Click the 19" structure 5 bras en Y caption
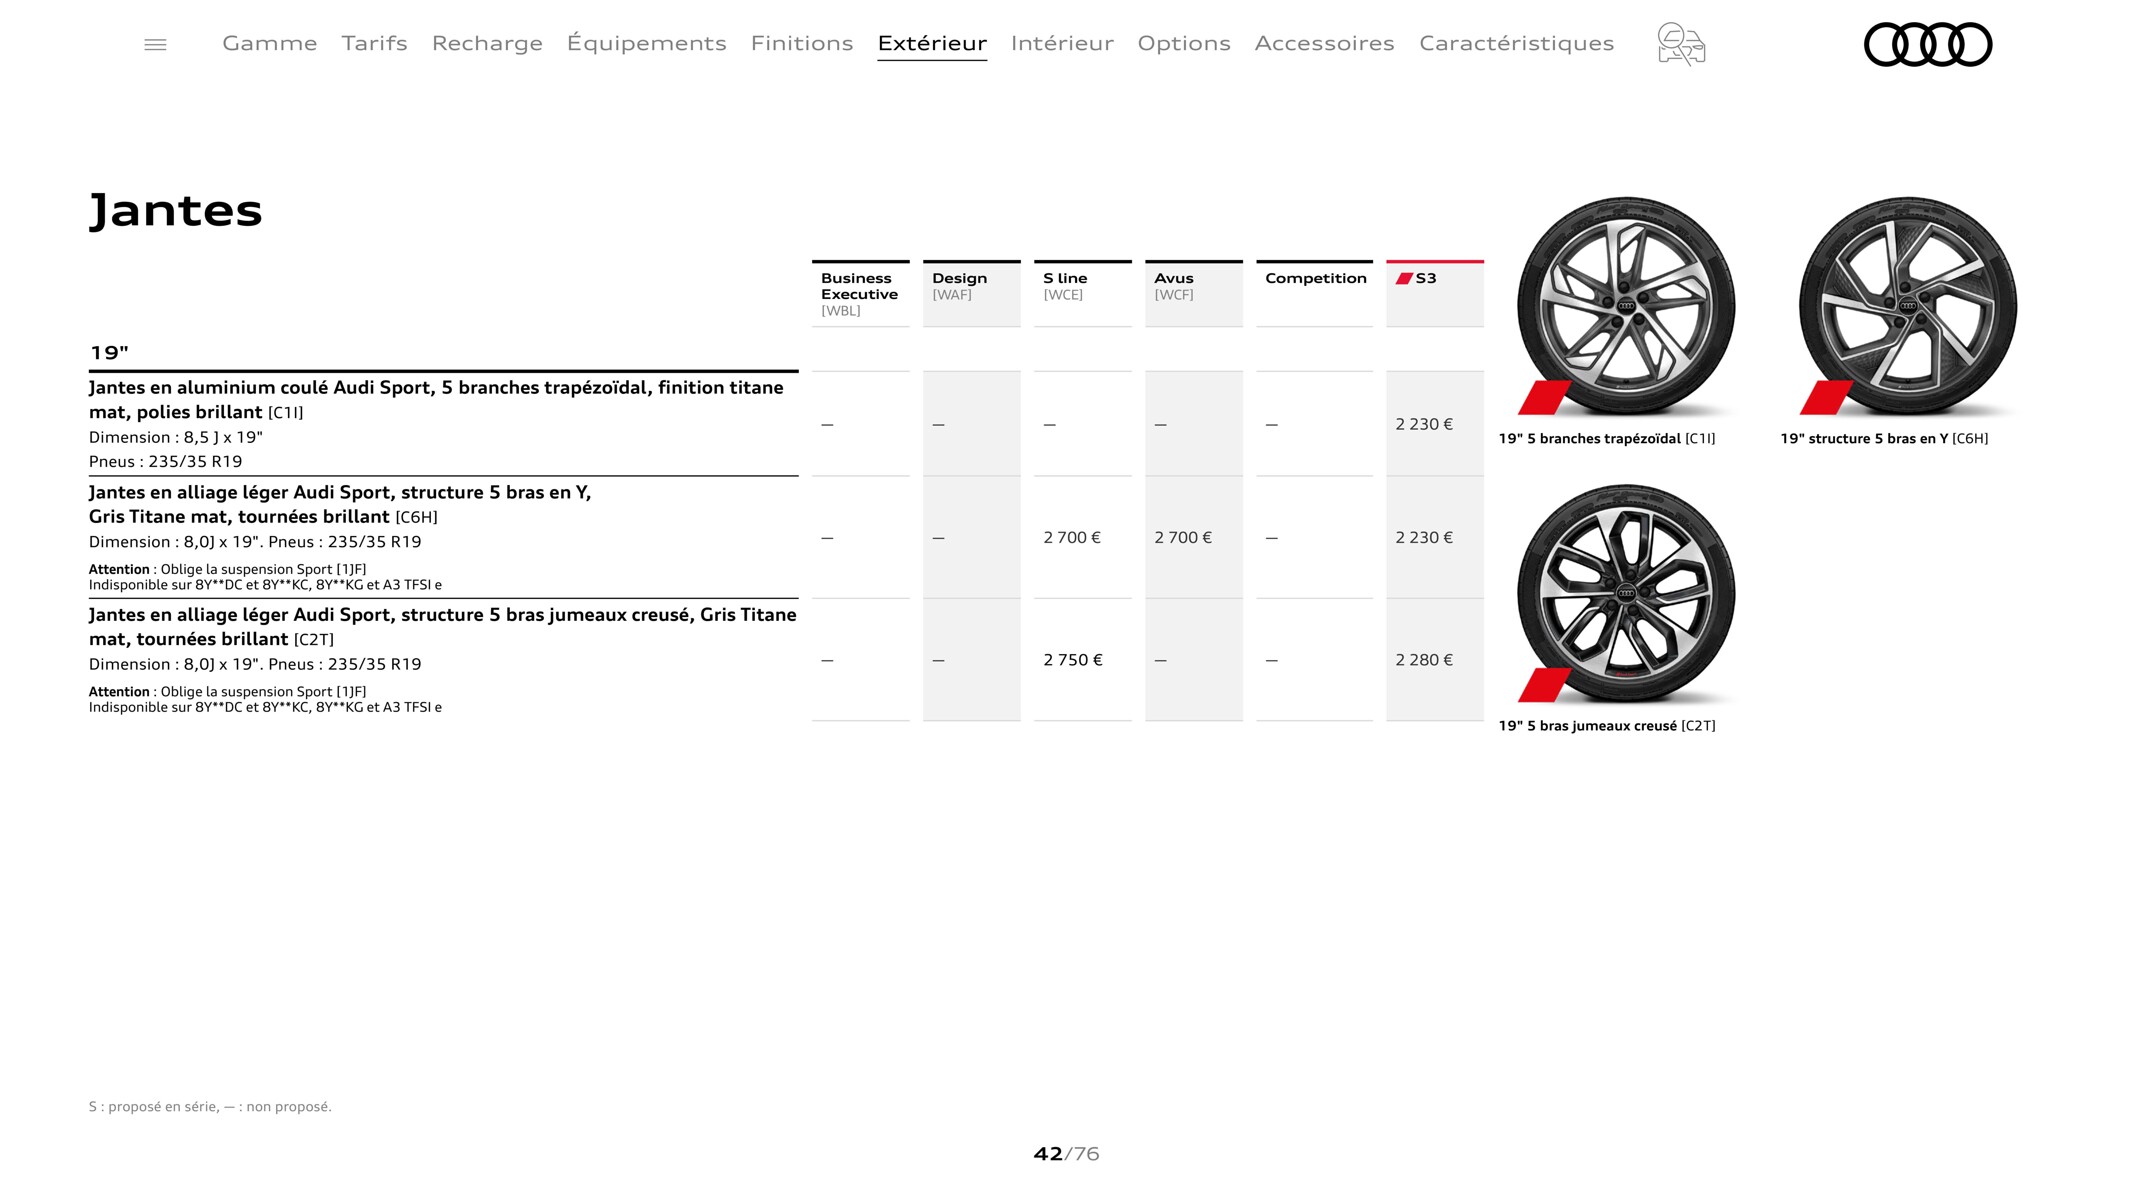The height and width of the screenshot is (1200, 2133). 1884,439
